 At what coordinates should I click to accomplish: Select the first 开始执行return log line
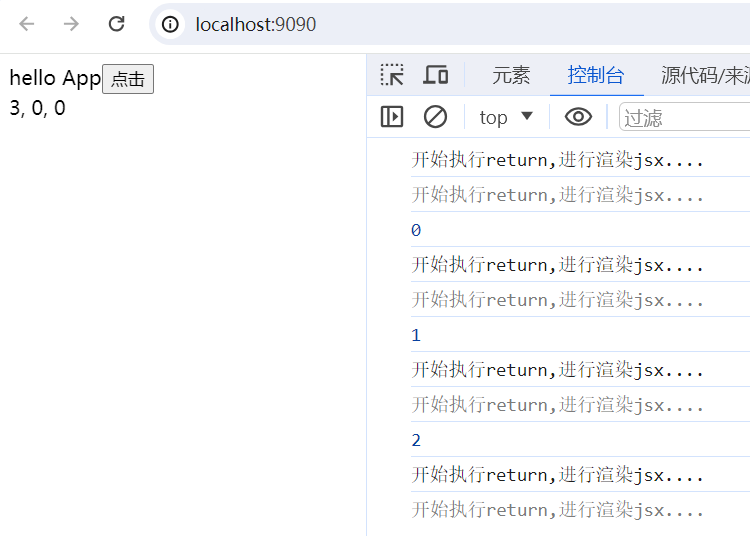[x=557, y=160]
